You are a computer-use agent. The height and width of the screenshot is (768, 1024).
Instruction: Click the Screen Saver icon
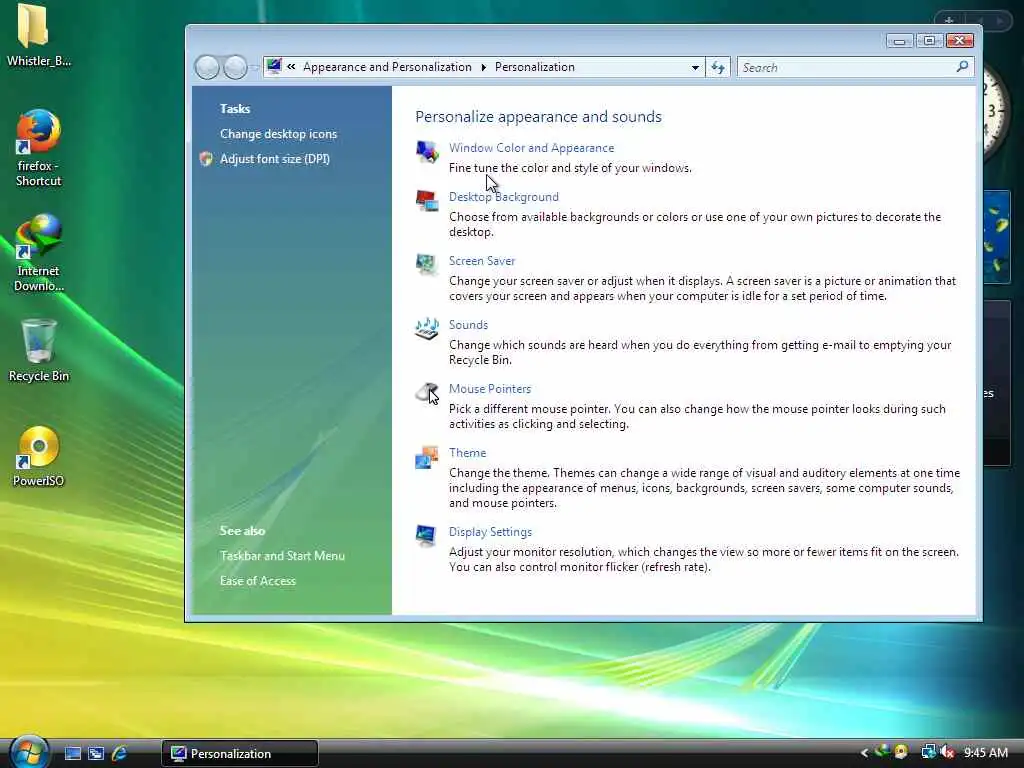(x=427, y=264)
